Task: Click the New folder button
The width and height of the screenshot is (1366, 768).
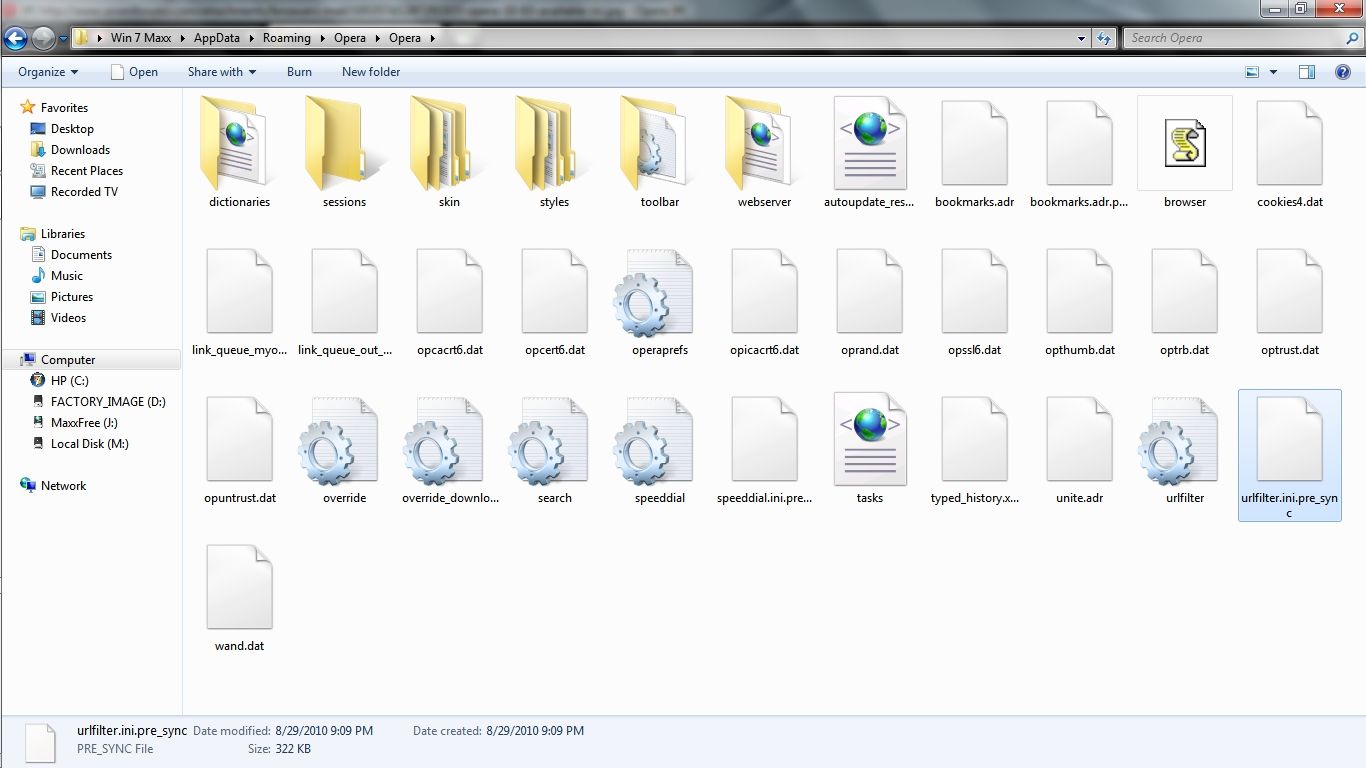Action: 371,72
